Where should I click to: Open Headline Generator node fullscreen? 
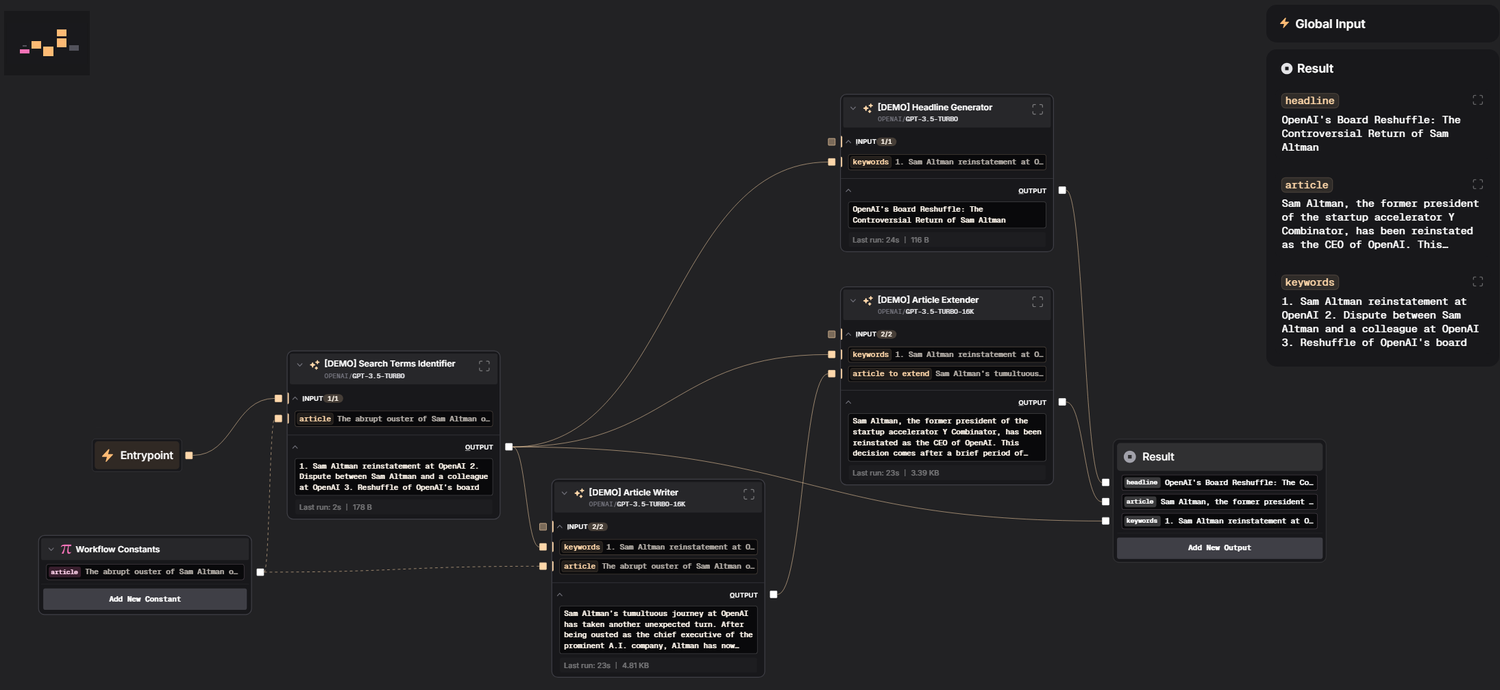(x=1037, y=109)
